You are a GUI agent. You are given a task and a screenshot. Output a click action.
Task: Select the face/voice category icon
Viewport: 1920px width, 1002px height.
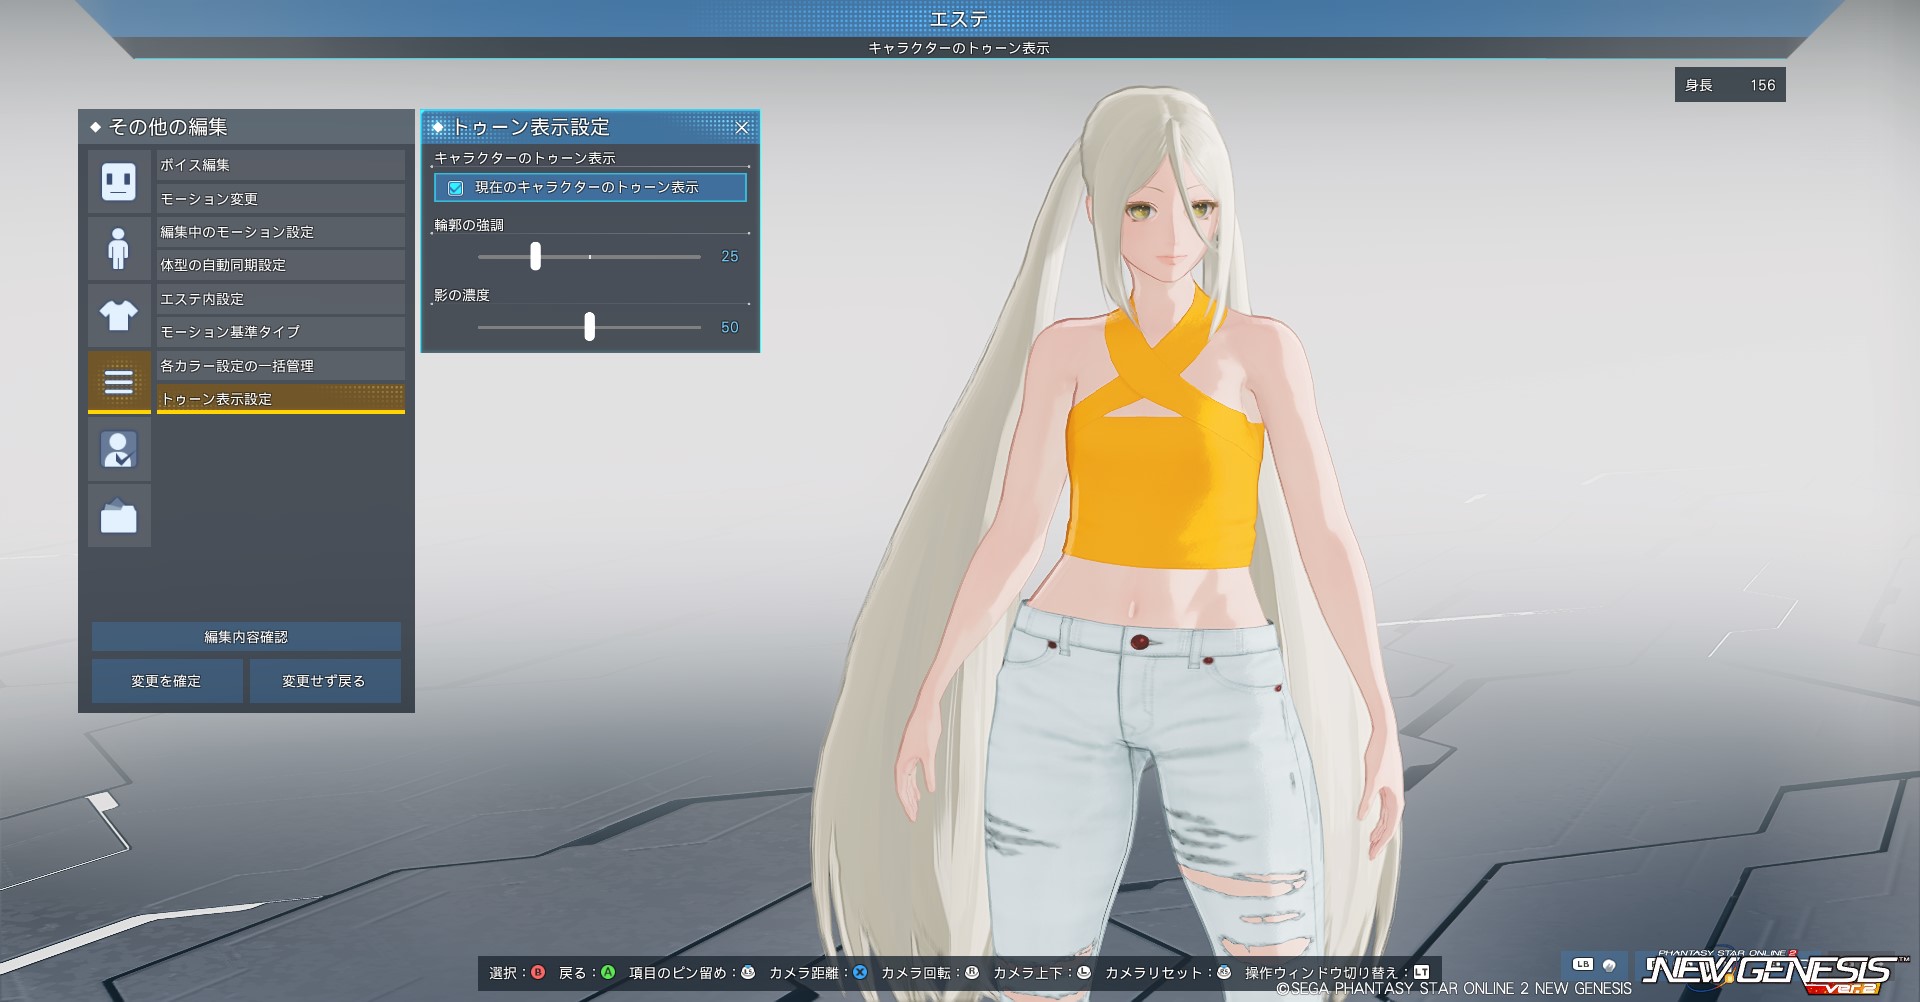point(119,181)
